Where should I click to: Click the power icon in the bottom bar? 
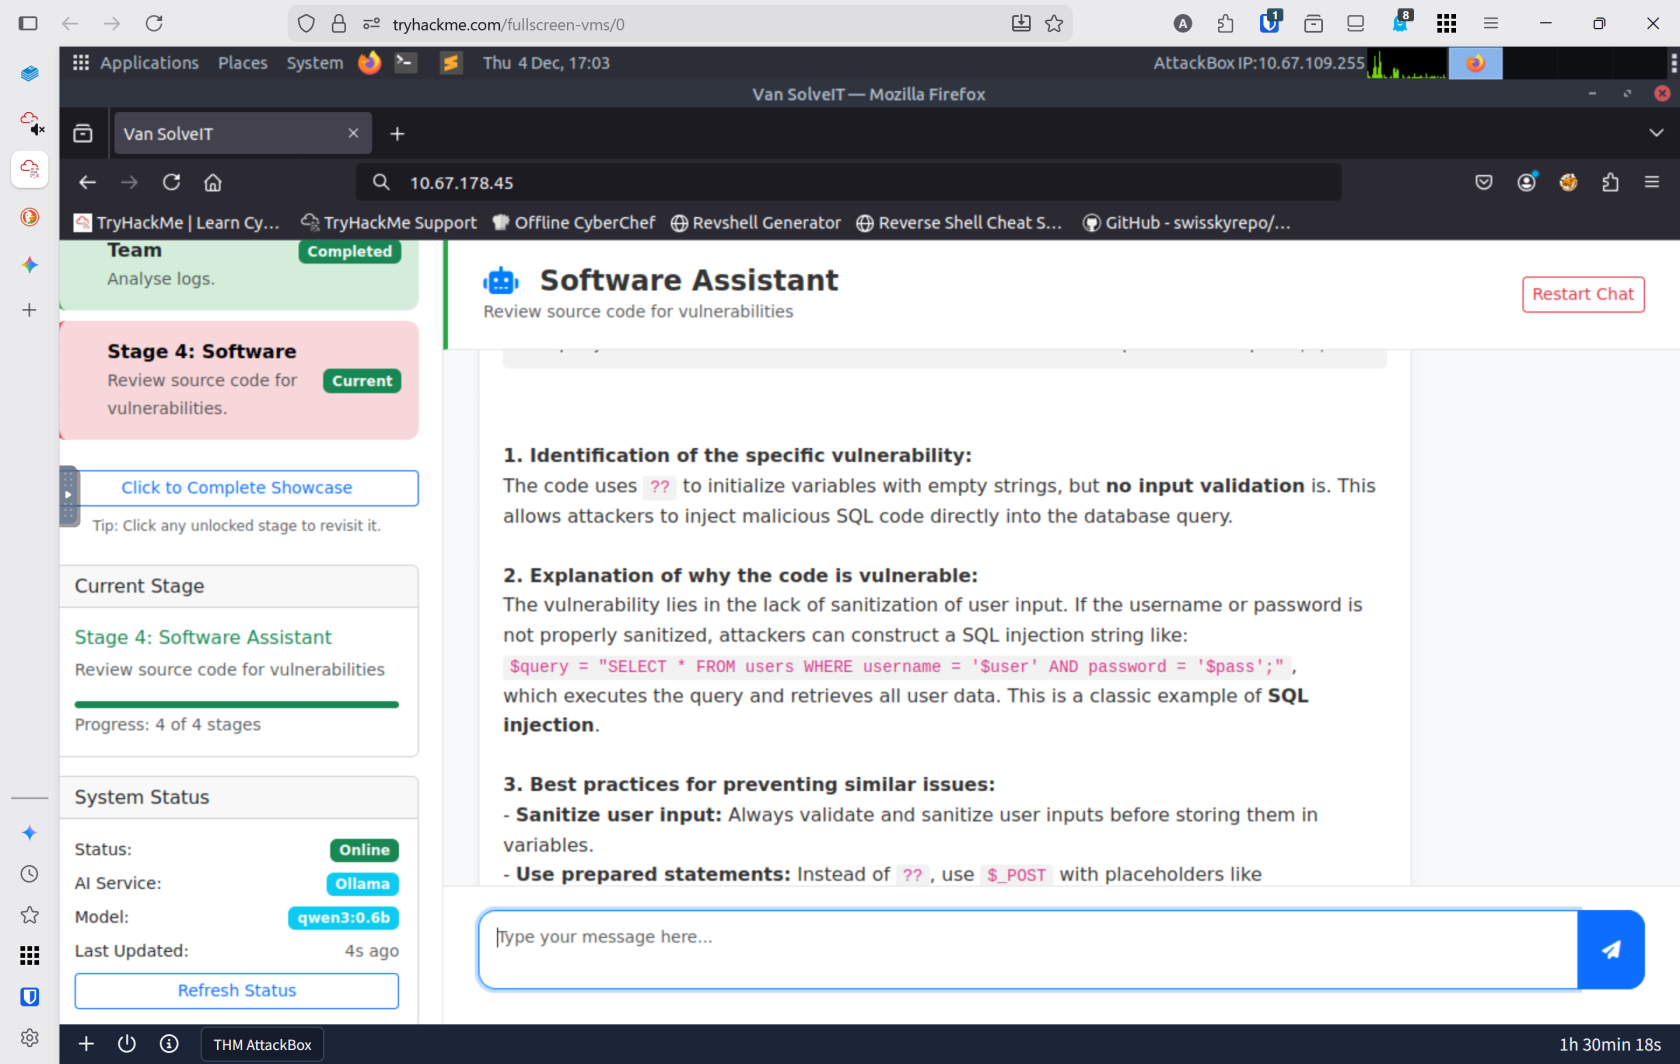[127, 1044]
